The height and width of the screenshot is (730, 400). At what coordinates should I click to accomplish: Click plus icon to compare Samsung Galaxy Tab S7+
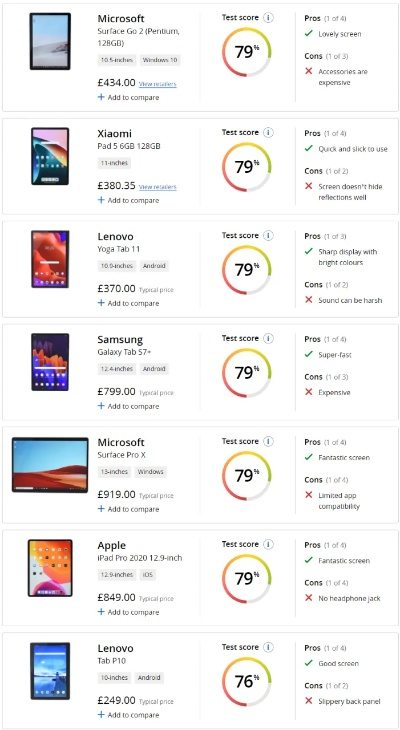coord(101,406)
